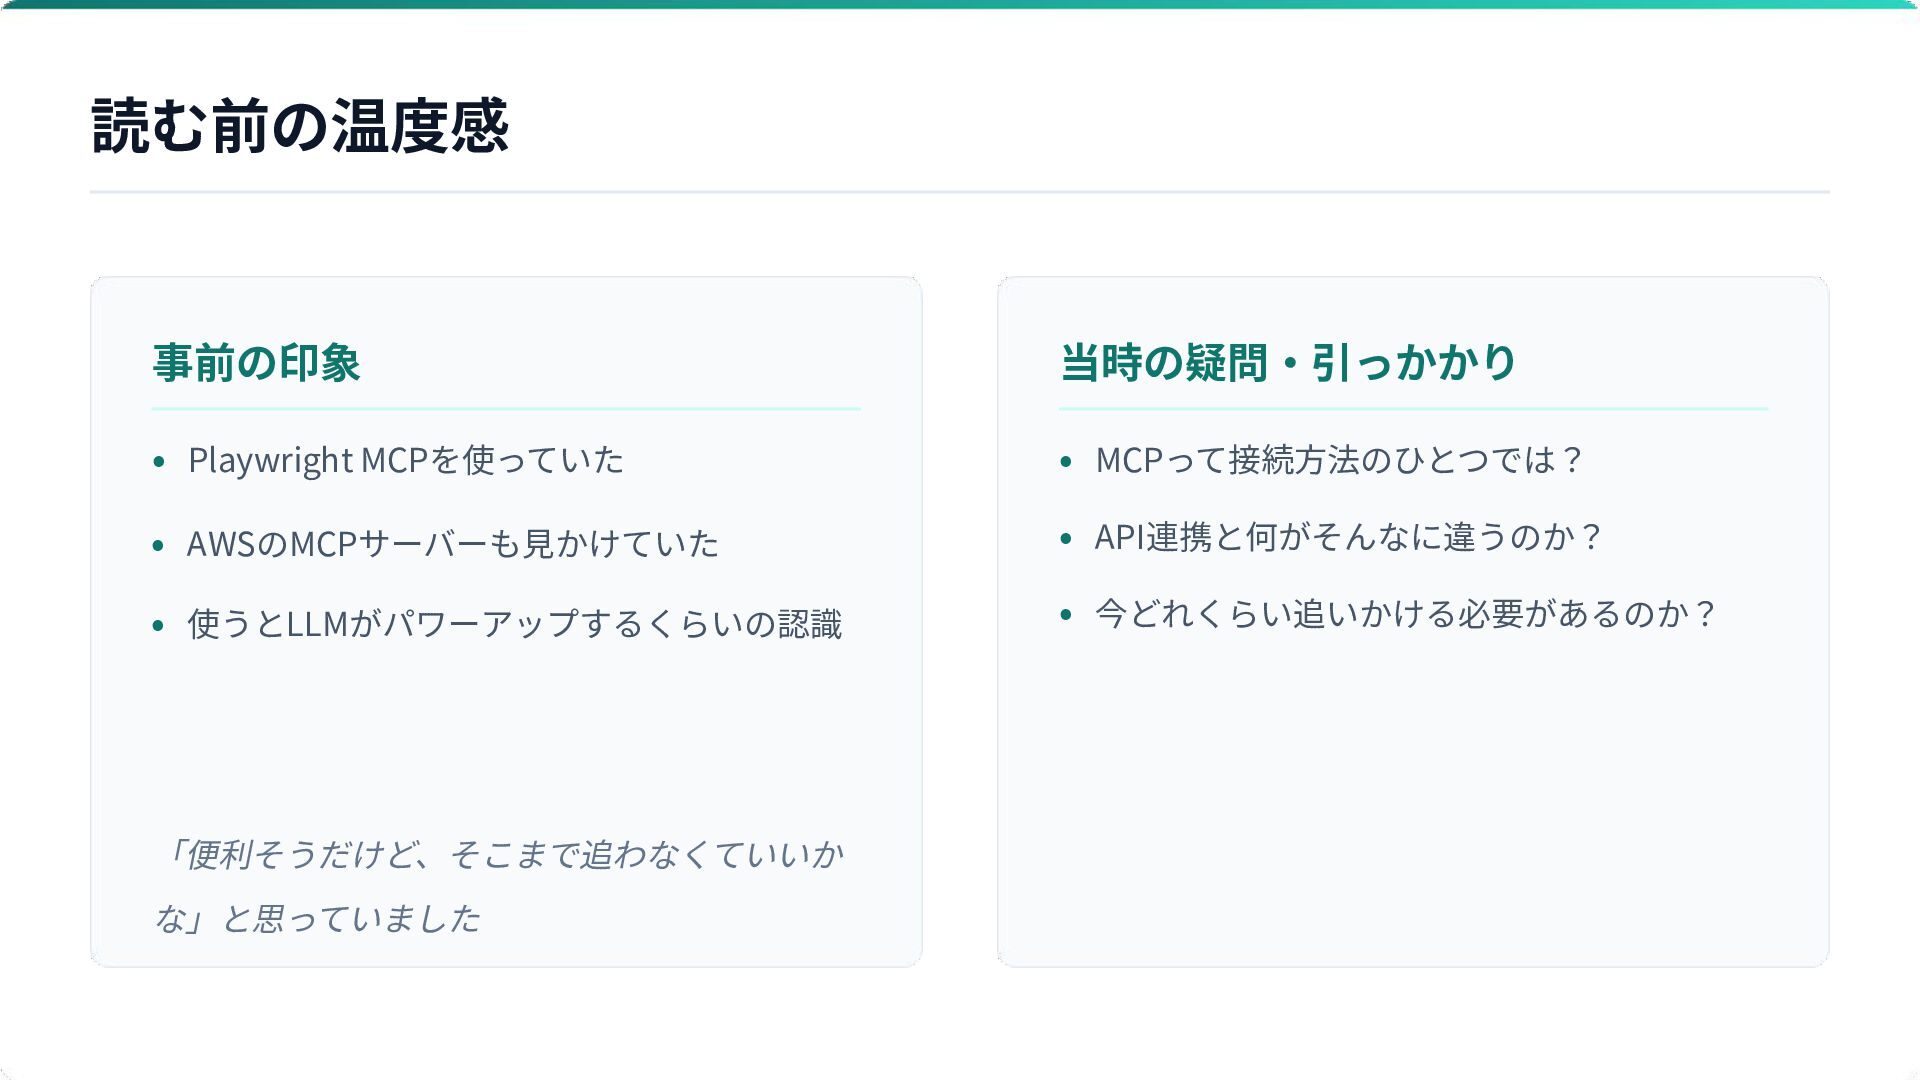This screenshot has width=1920, height=1080.
Task: Click the divider line under the slide title
Action: tap(960, 191)
